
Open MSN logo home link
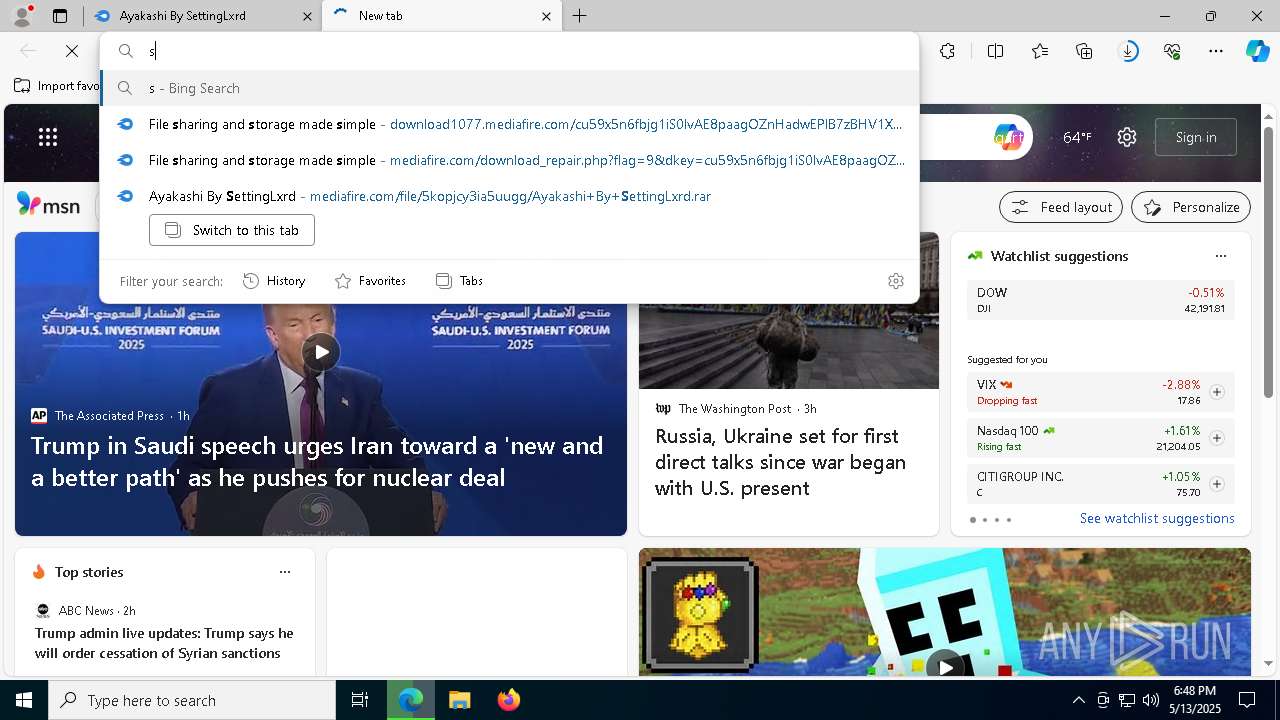[x=48, y=205]
